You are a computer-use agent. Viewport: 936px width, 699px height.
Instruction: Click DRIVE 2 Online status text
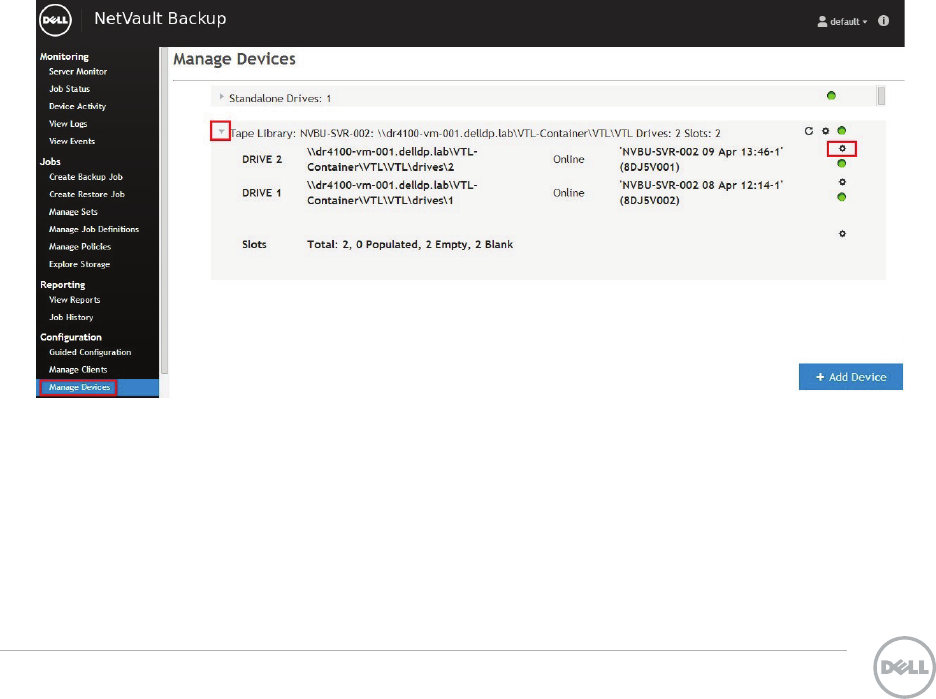[568, 159]
